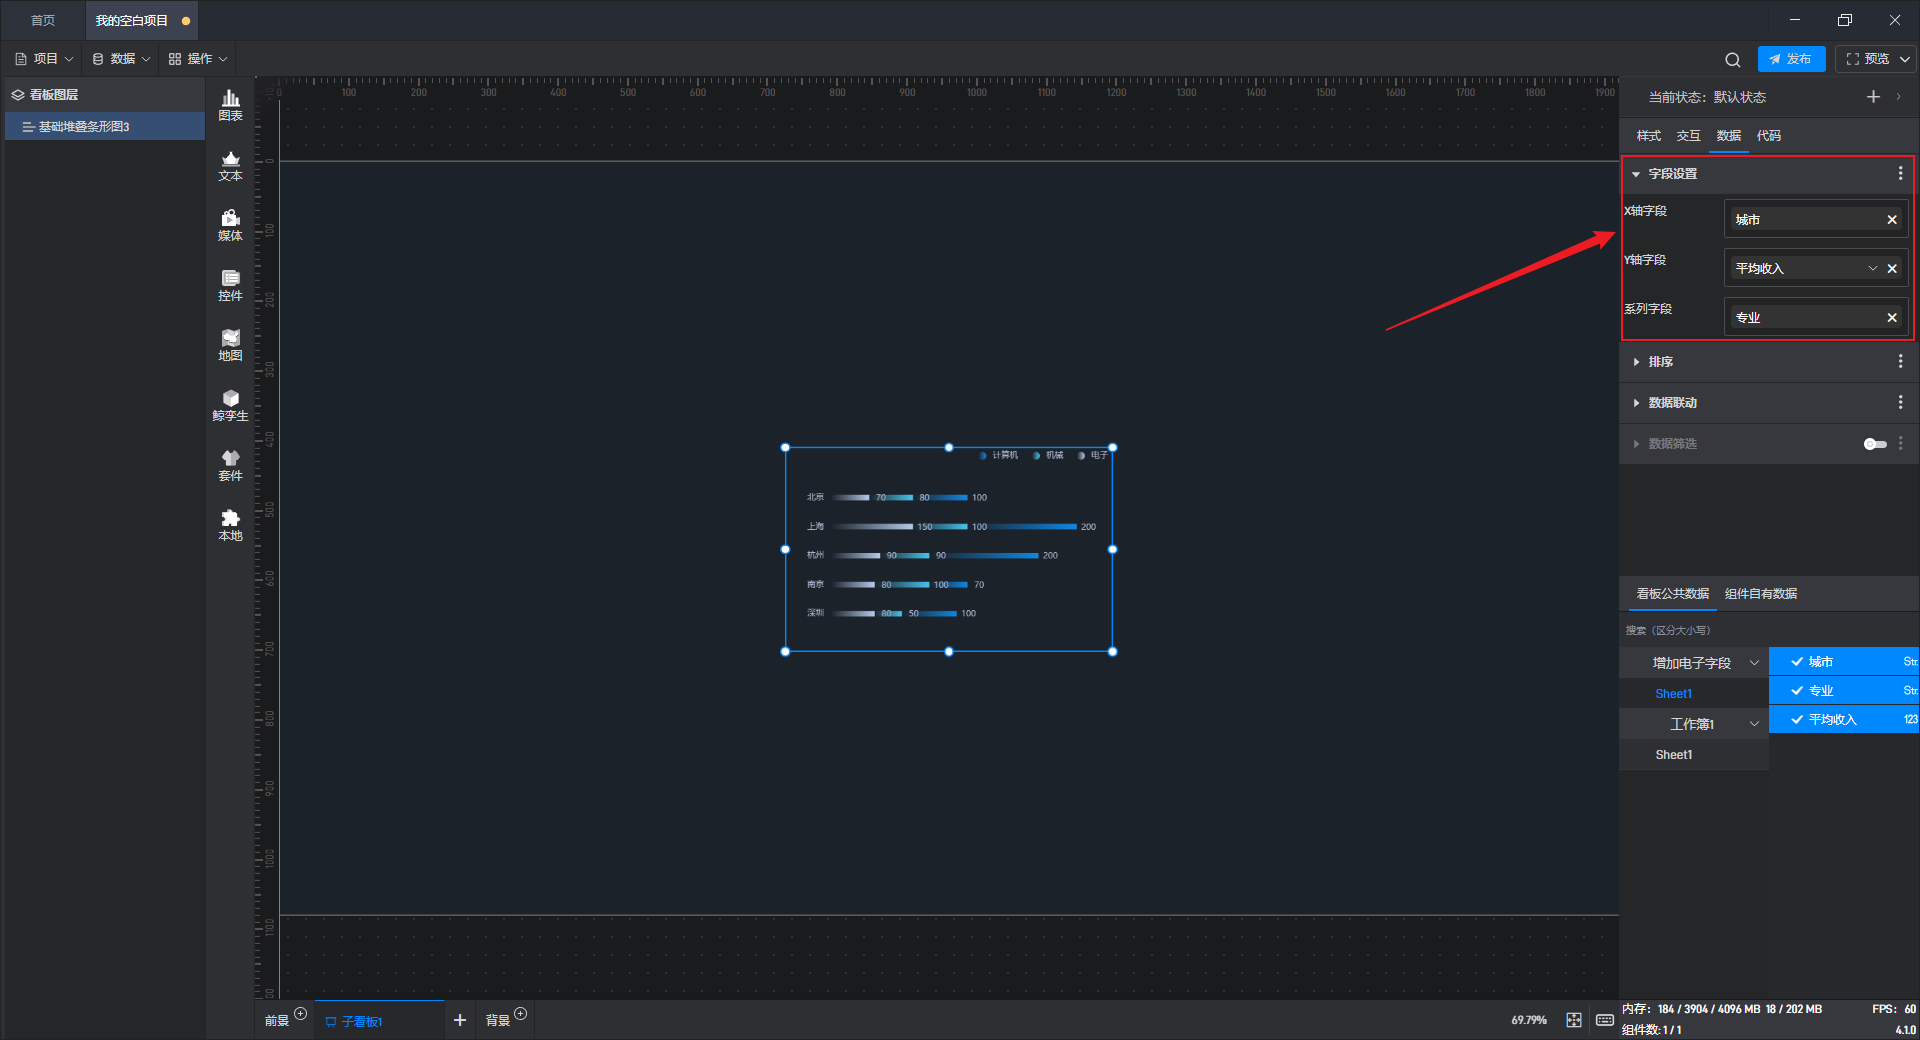Switch to the 组件自有数据 tab
This screenshot has width=1920, height=1040.
(x=1761, y=594)
